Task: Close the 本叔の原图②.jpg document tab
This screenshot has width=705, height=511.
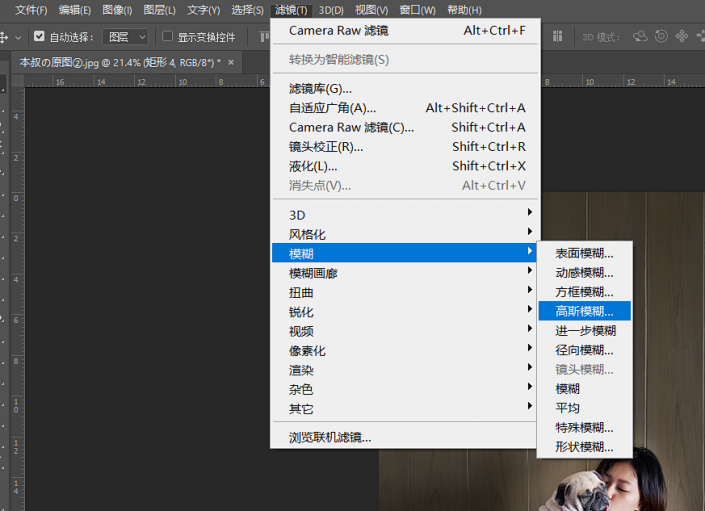Action: click(231, 62)
